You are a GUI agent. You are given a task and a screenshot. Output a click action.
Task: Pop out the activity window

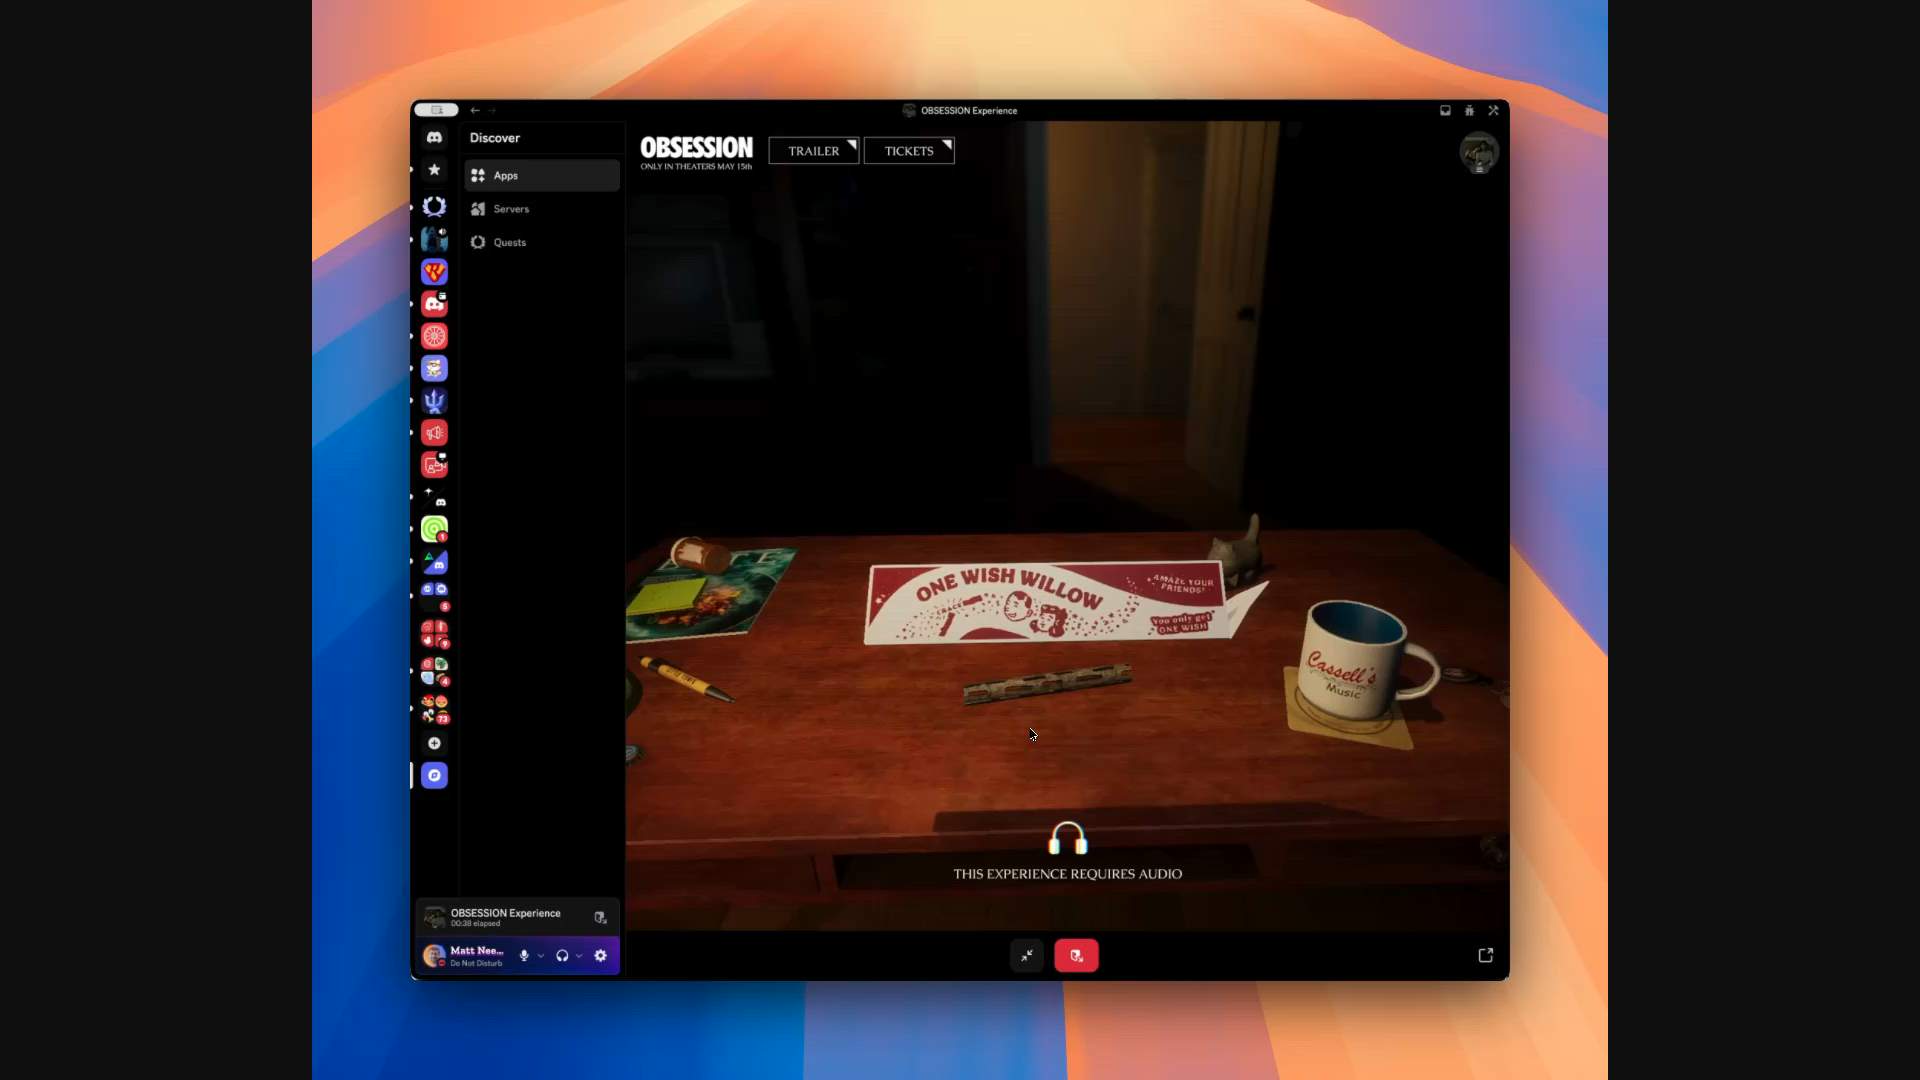pos(1486,956)
